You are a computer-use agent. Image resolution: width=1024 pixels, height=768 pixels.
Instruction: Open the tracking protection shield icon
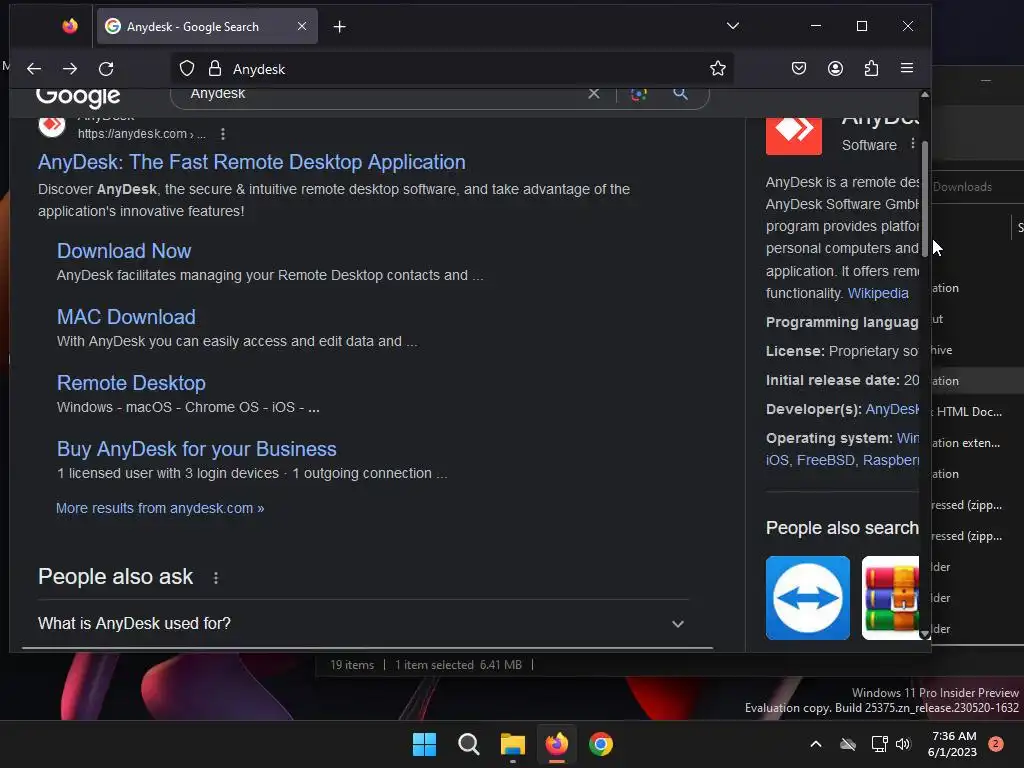[x=187, y=69]
